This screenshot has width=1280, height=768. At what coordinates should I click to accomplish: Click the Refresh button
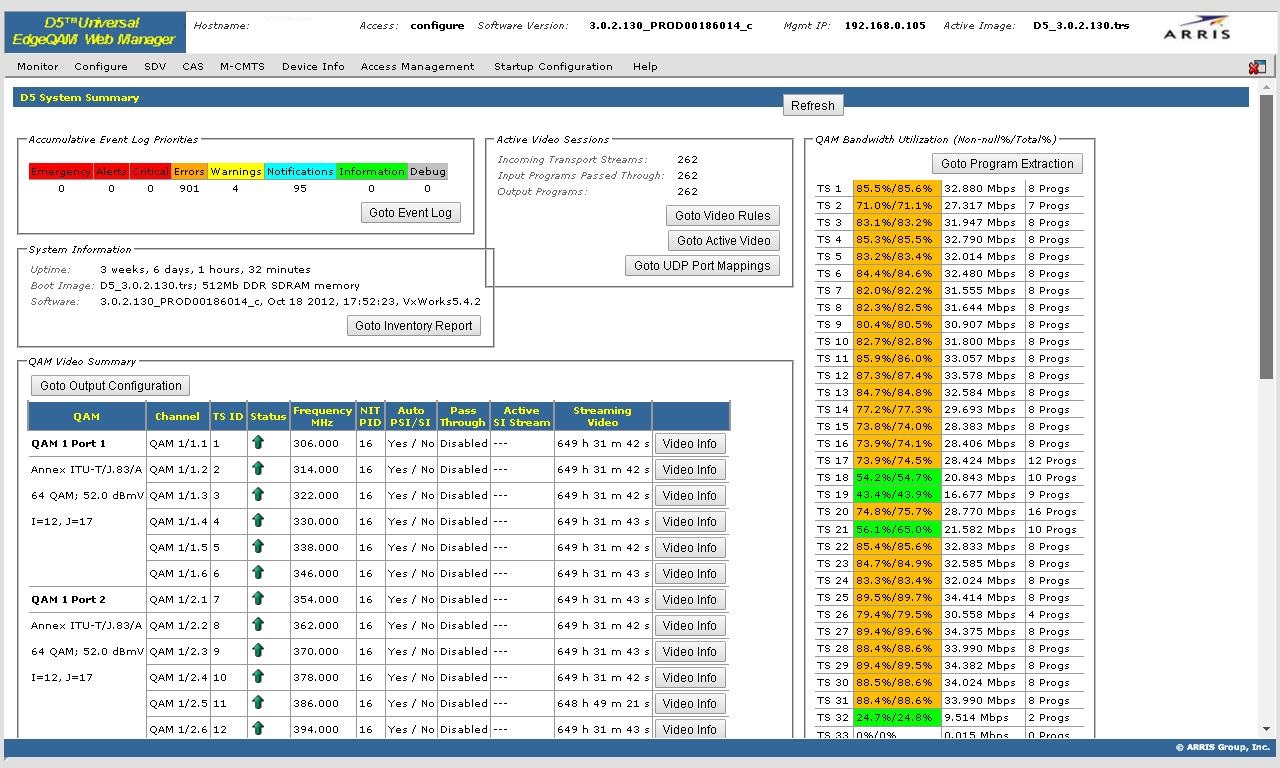click(813, 106)
